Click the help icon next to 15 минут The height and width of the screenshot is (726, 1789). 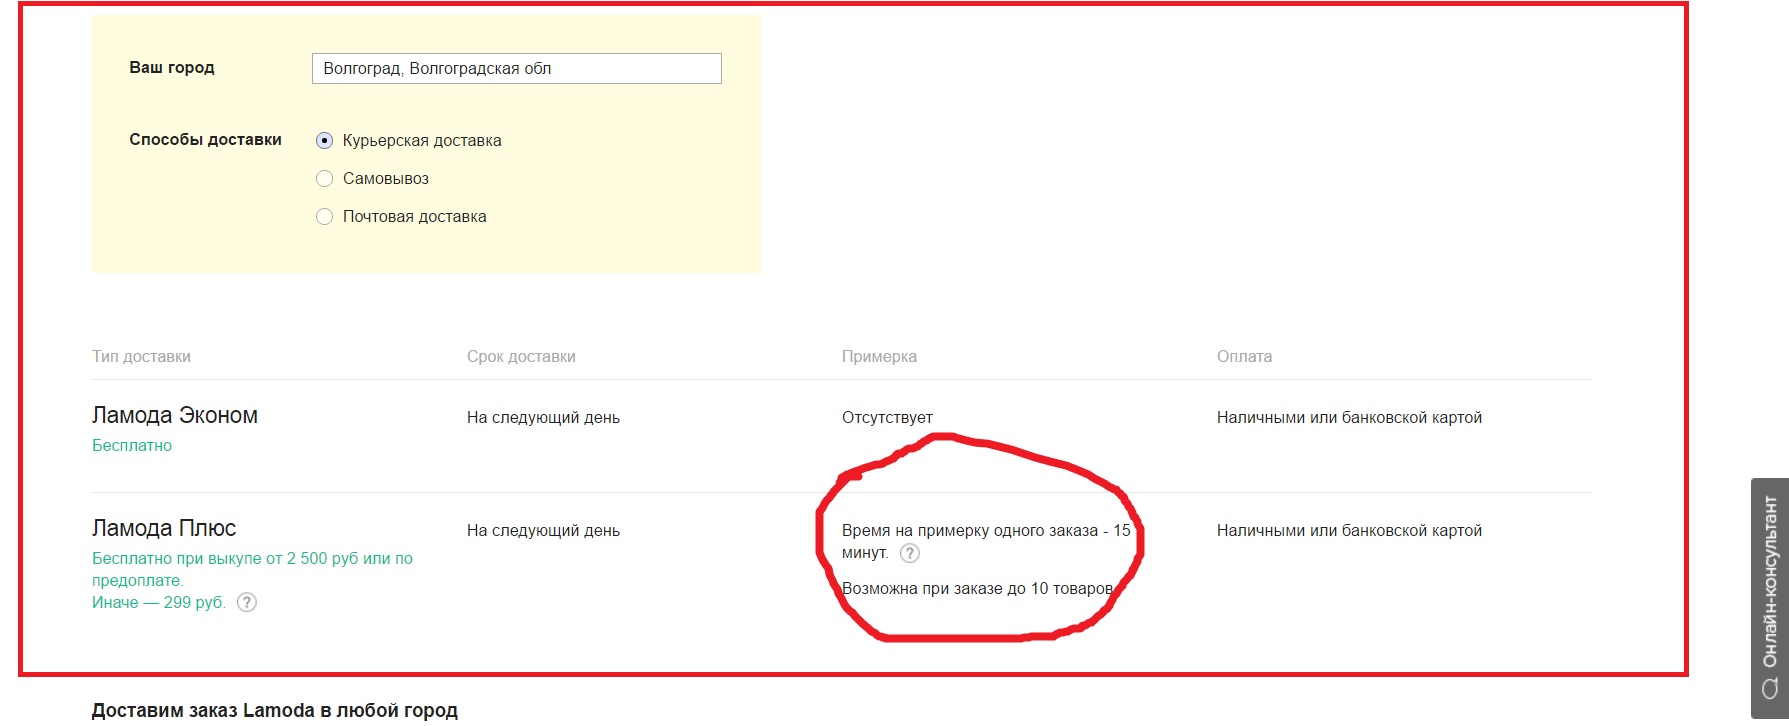[x=909, y=553]
